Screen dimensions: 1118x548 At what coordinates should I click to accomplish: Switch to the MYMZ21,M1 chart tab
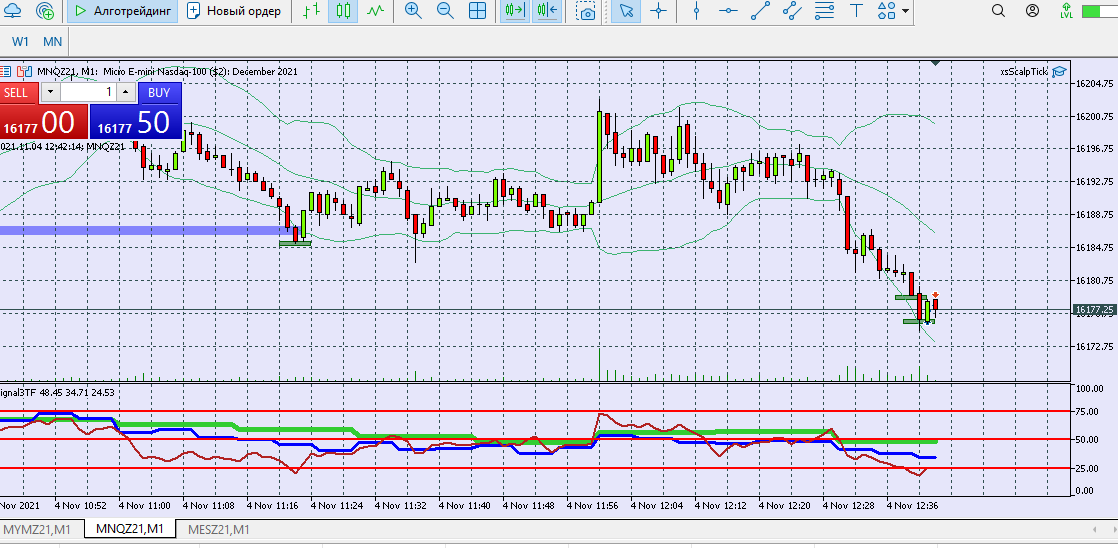click(37, 529)
